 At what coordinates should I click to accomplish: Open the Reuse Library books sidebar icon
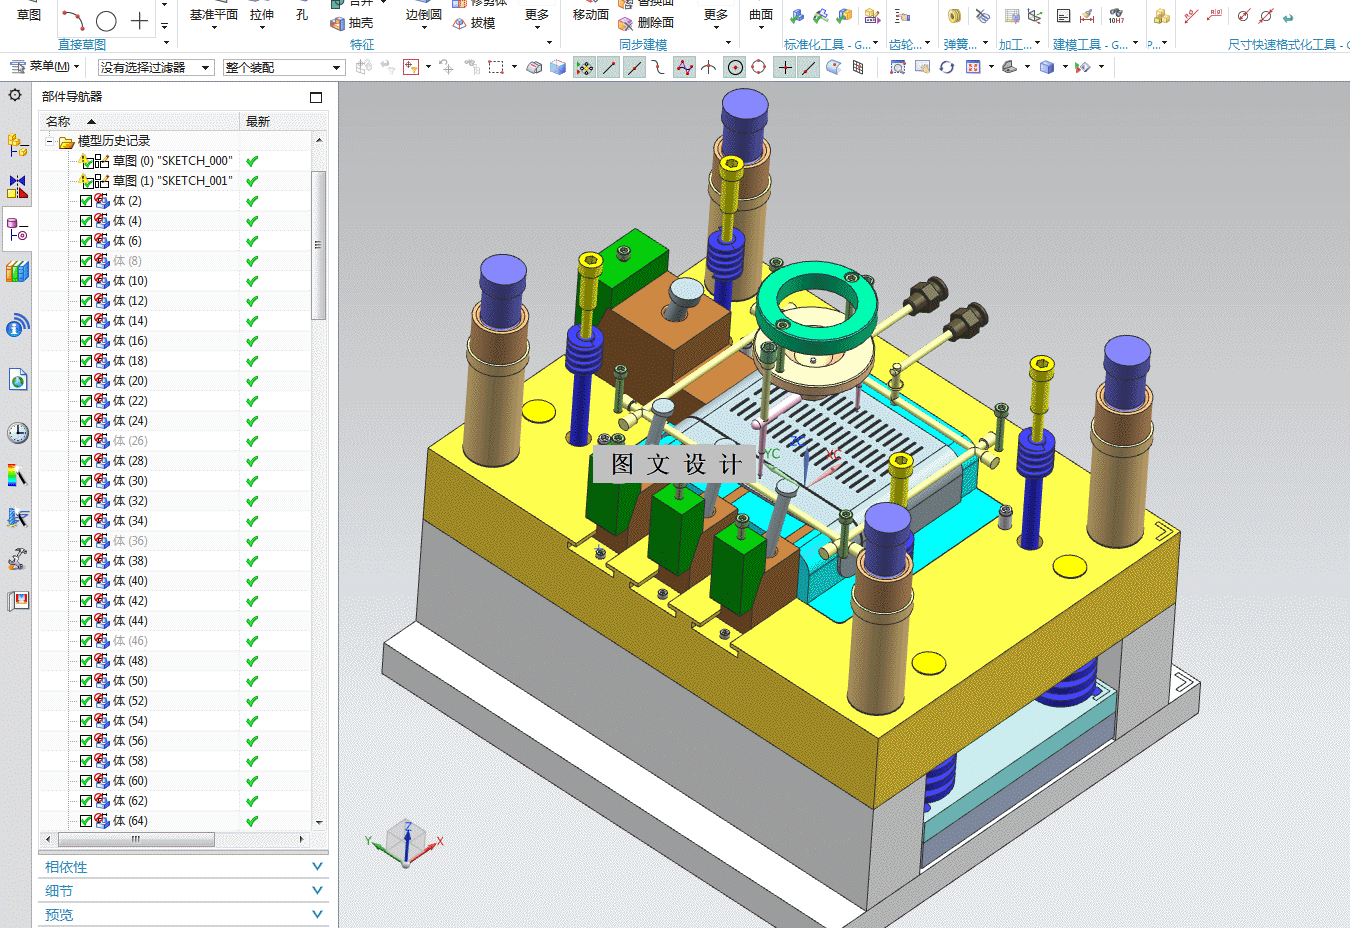pos(17,272)
